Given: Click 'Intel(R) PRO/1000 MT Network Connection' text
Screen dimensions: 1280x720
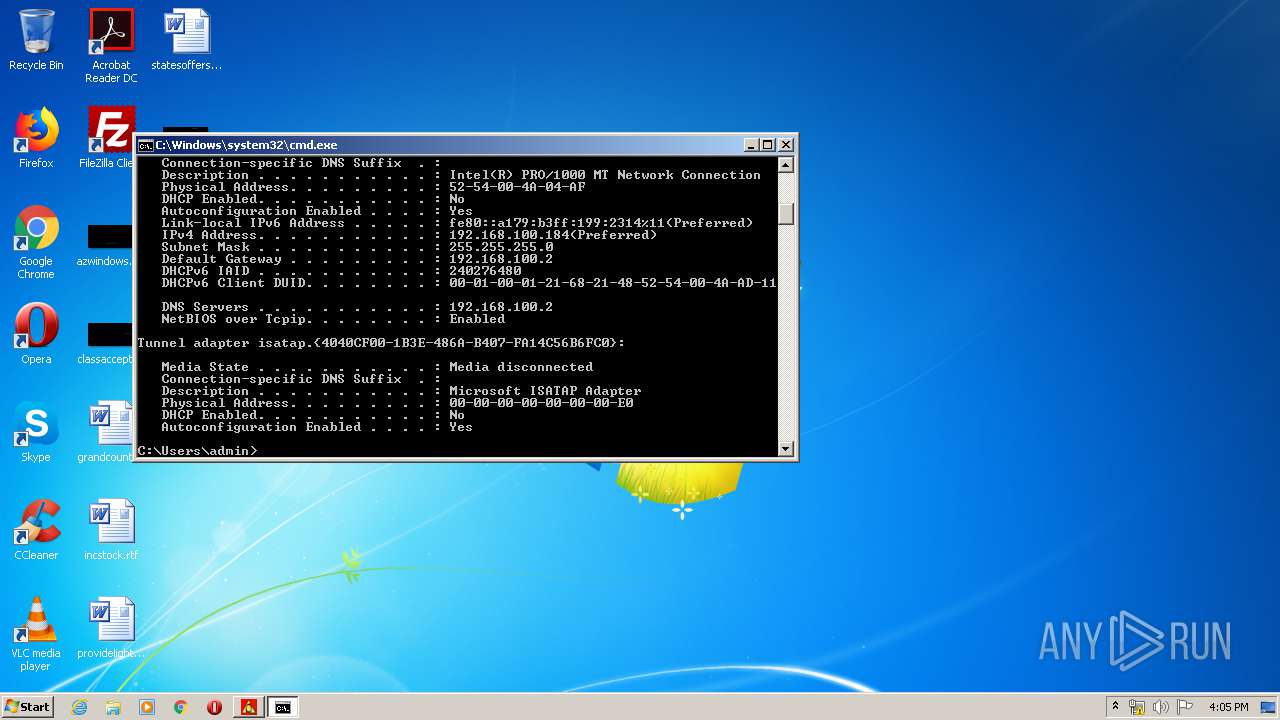Looking at the screenshot, I should (605, 175).
